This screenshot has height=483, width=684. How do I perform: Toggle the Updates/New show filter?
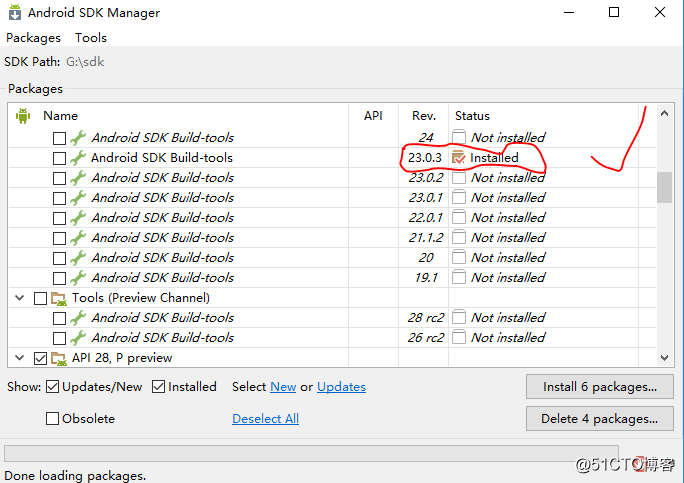[x=52, y=387]
